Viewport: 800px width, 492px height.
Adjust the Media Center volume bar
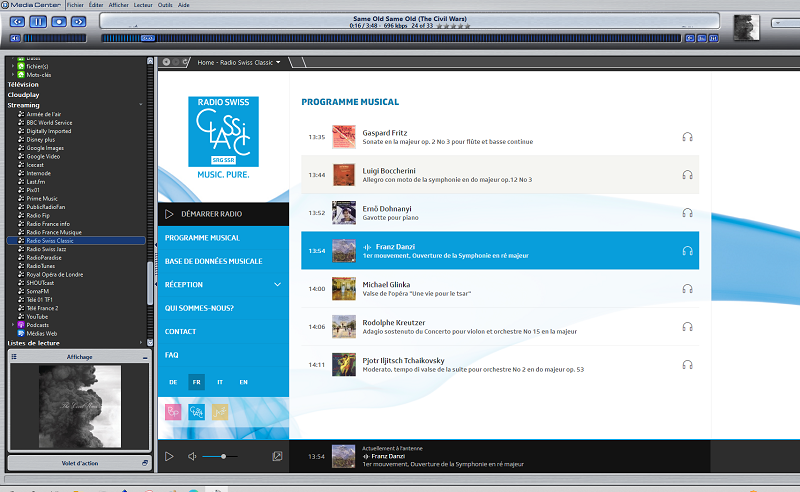click(55, 38)
